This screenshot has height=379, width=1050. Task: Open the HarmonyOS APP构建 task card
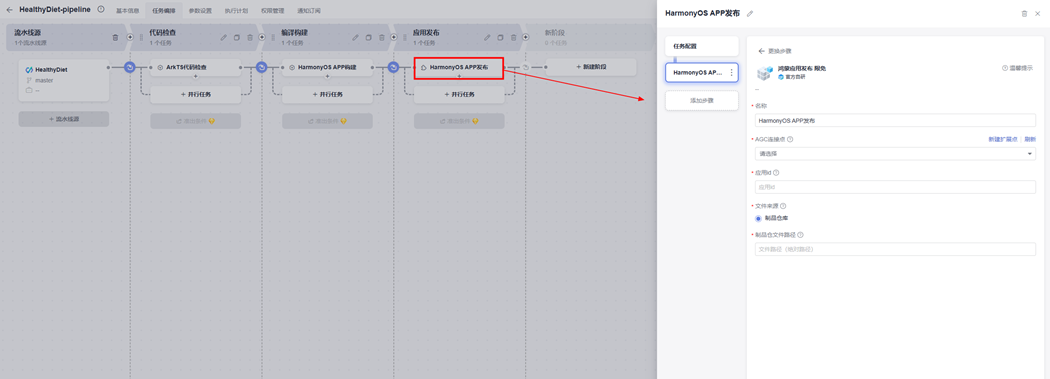click(327, 68)
